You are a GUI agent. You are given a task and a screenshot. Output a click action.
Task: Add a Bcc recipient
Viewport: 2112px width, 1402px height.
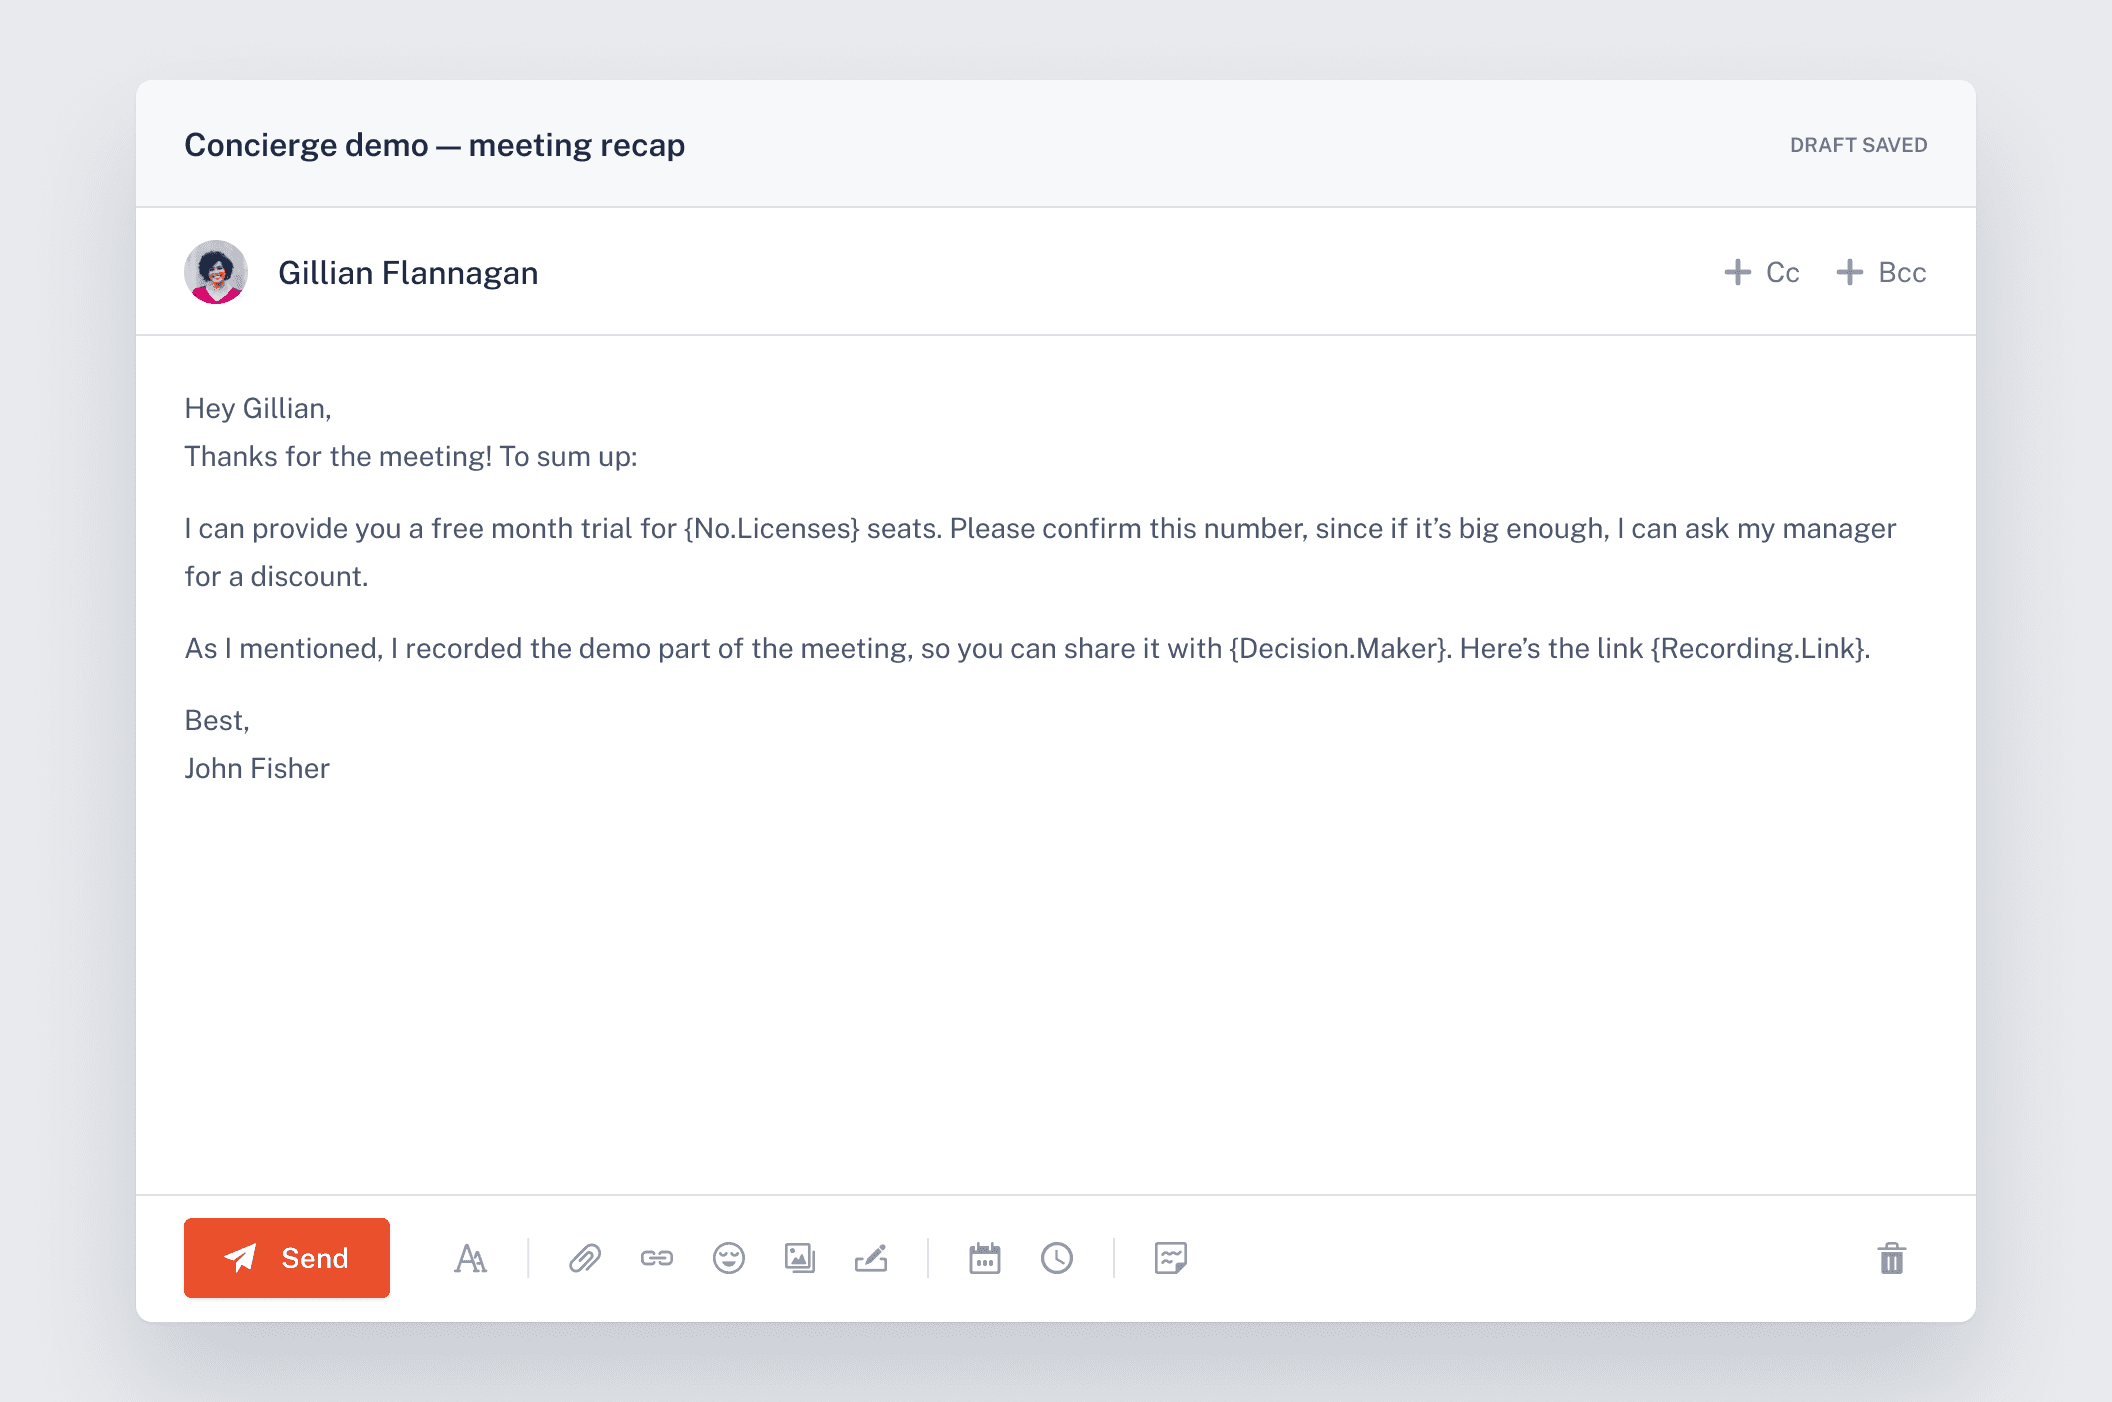(1881, 272)
